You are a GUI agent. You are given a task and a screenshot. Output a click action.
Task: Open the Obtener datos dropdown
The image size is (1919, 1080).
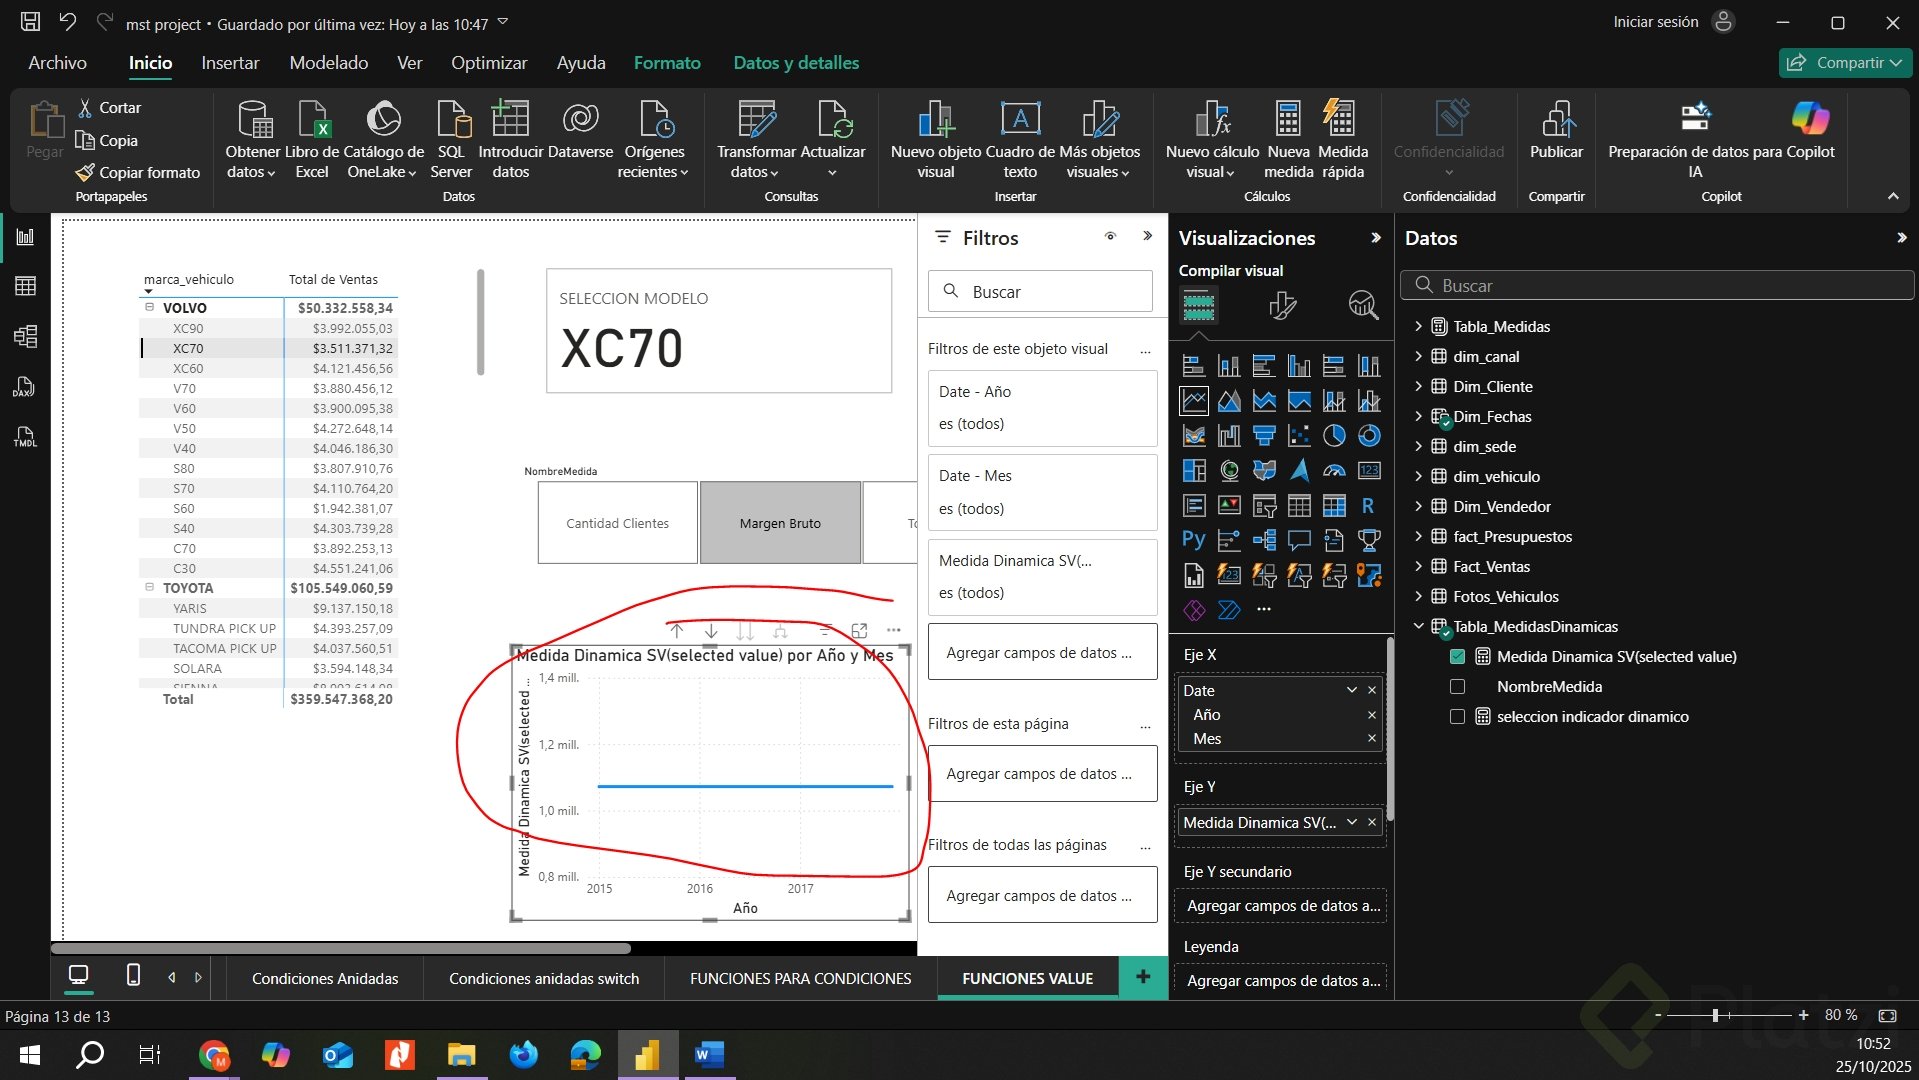pos(252,140)
